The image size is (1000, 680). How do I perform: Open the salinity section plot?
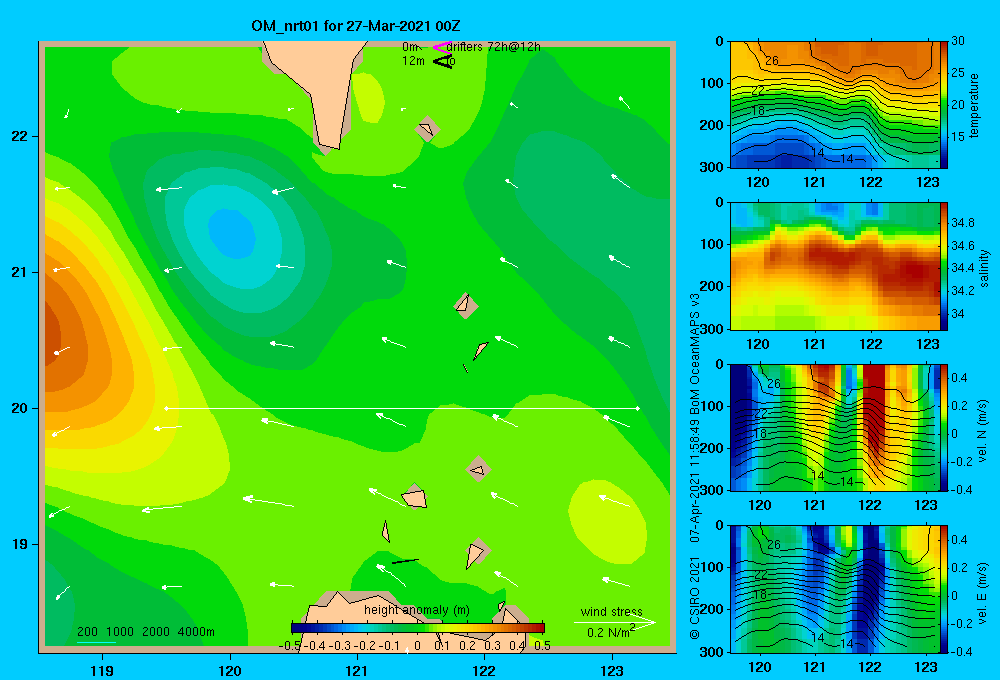point(835,267)
